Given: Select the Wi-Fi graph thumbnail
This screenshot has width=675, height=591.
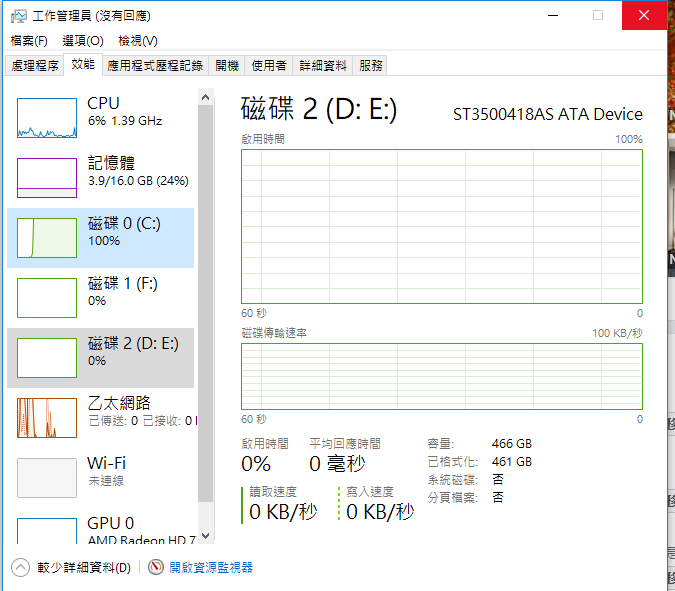Looking at the screenshot, I should pos(47,478).
